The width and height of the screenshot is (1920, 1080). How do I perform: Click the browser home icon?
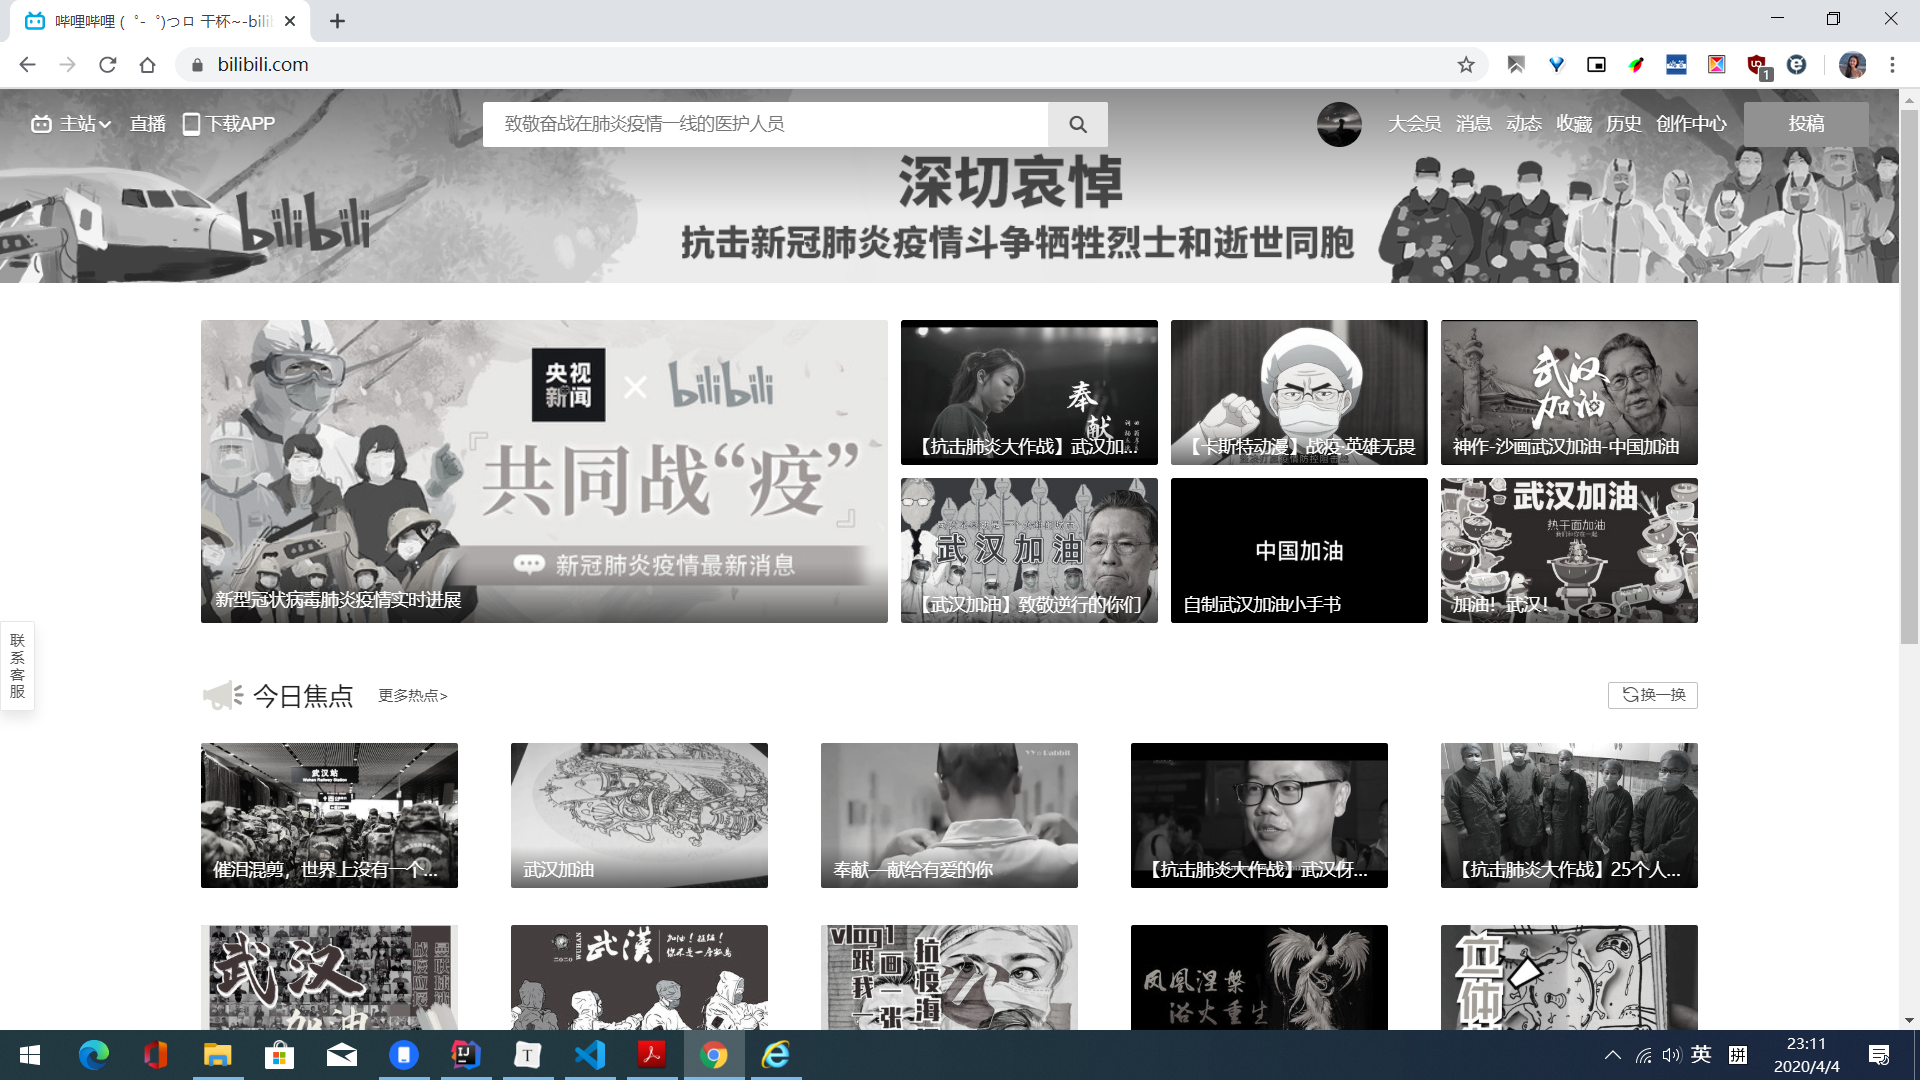pyautogui.click(x=147, y=65)
